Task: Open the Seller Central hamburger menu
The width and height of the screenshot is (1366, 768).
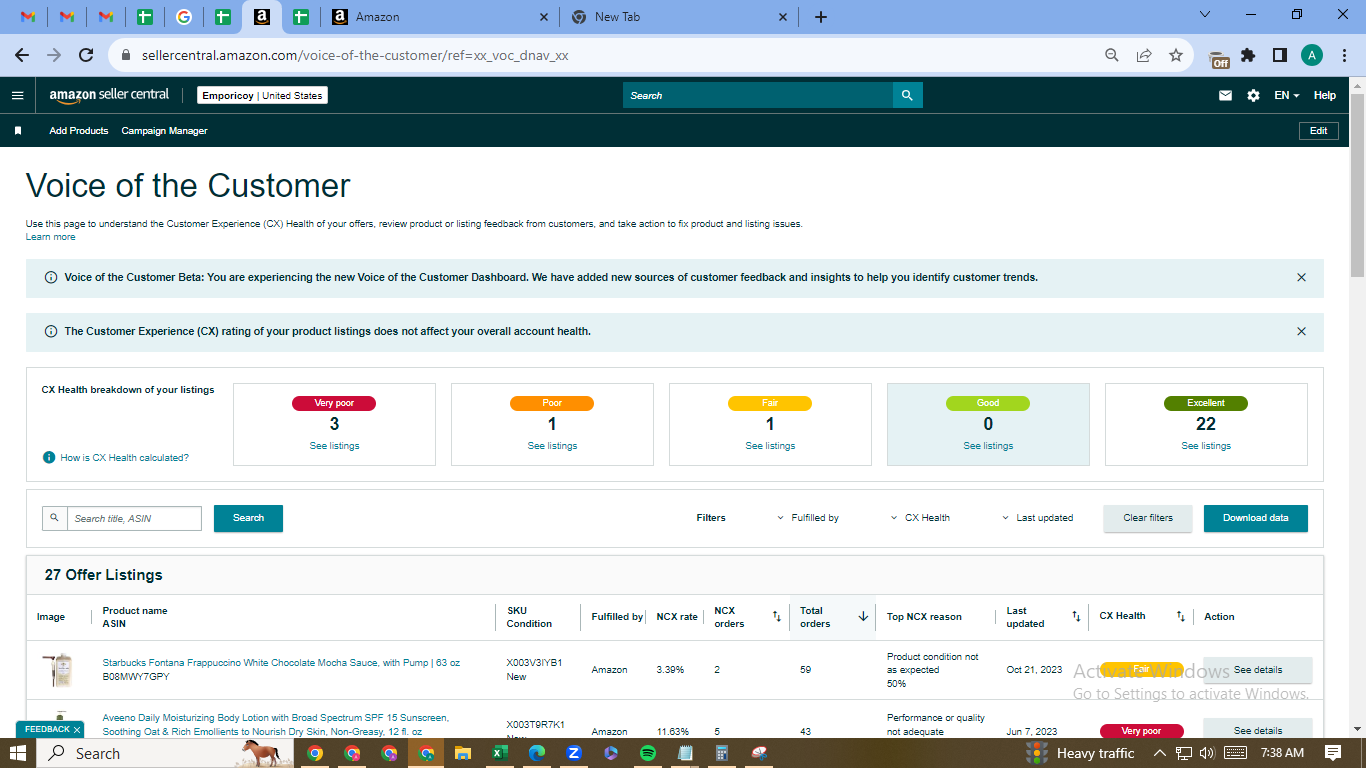Action: click(17, 96)
